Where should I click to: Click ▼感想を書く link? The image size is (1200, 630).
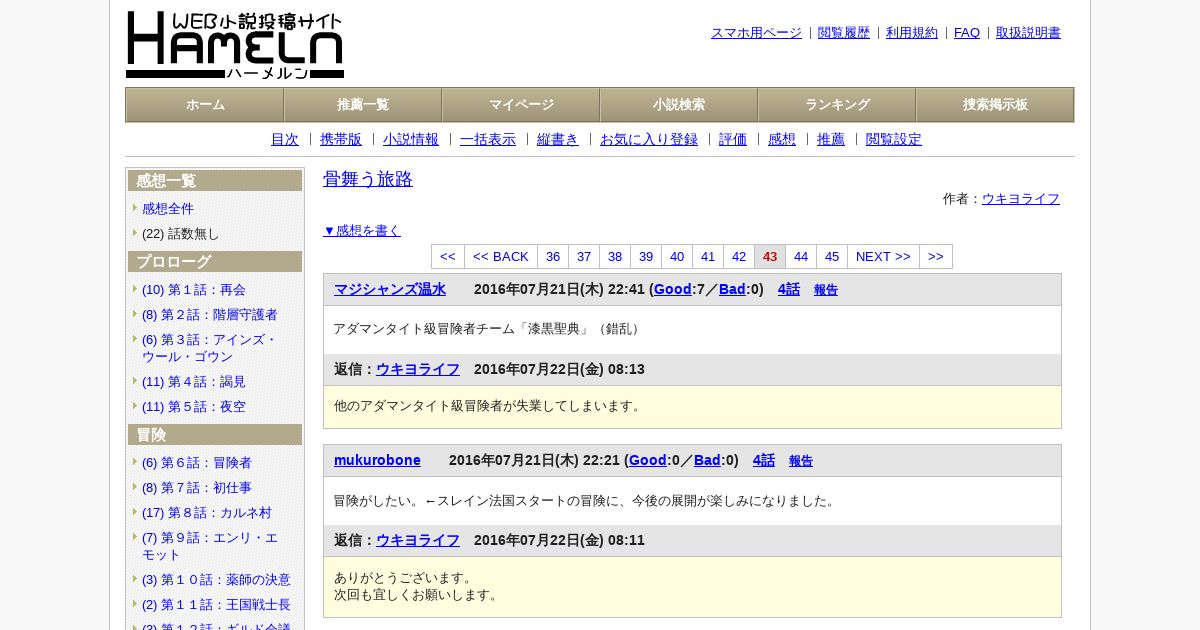[x=362, y=230]
